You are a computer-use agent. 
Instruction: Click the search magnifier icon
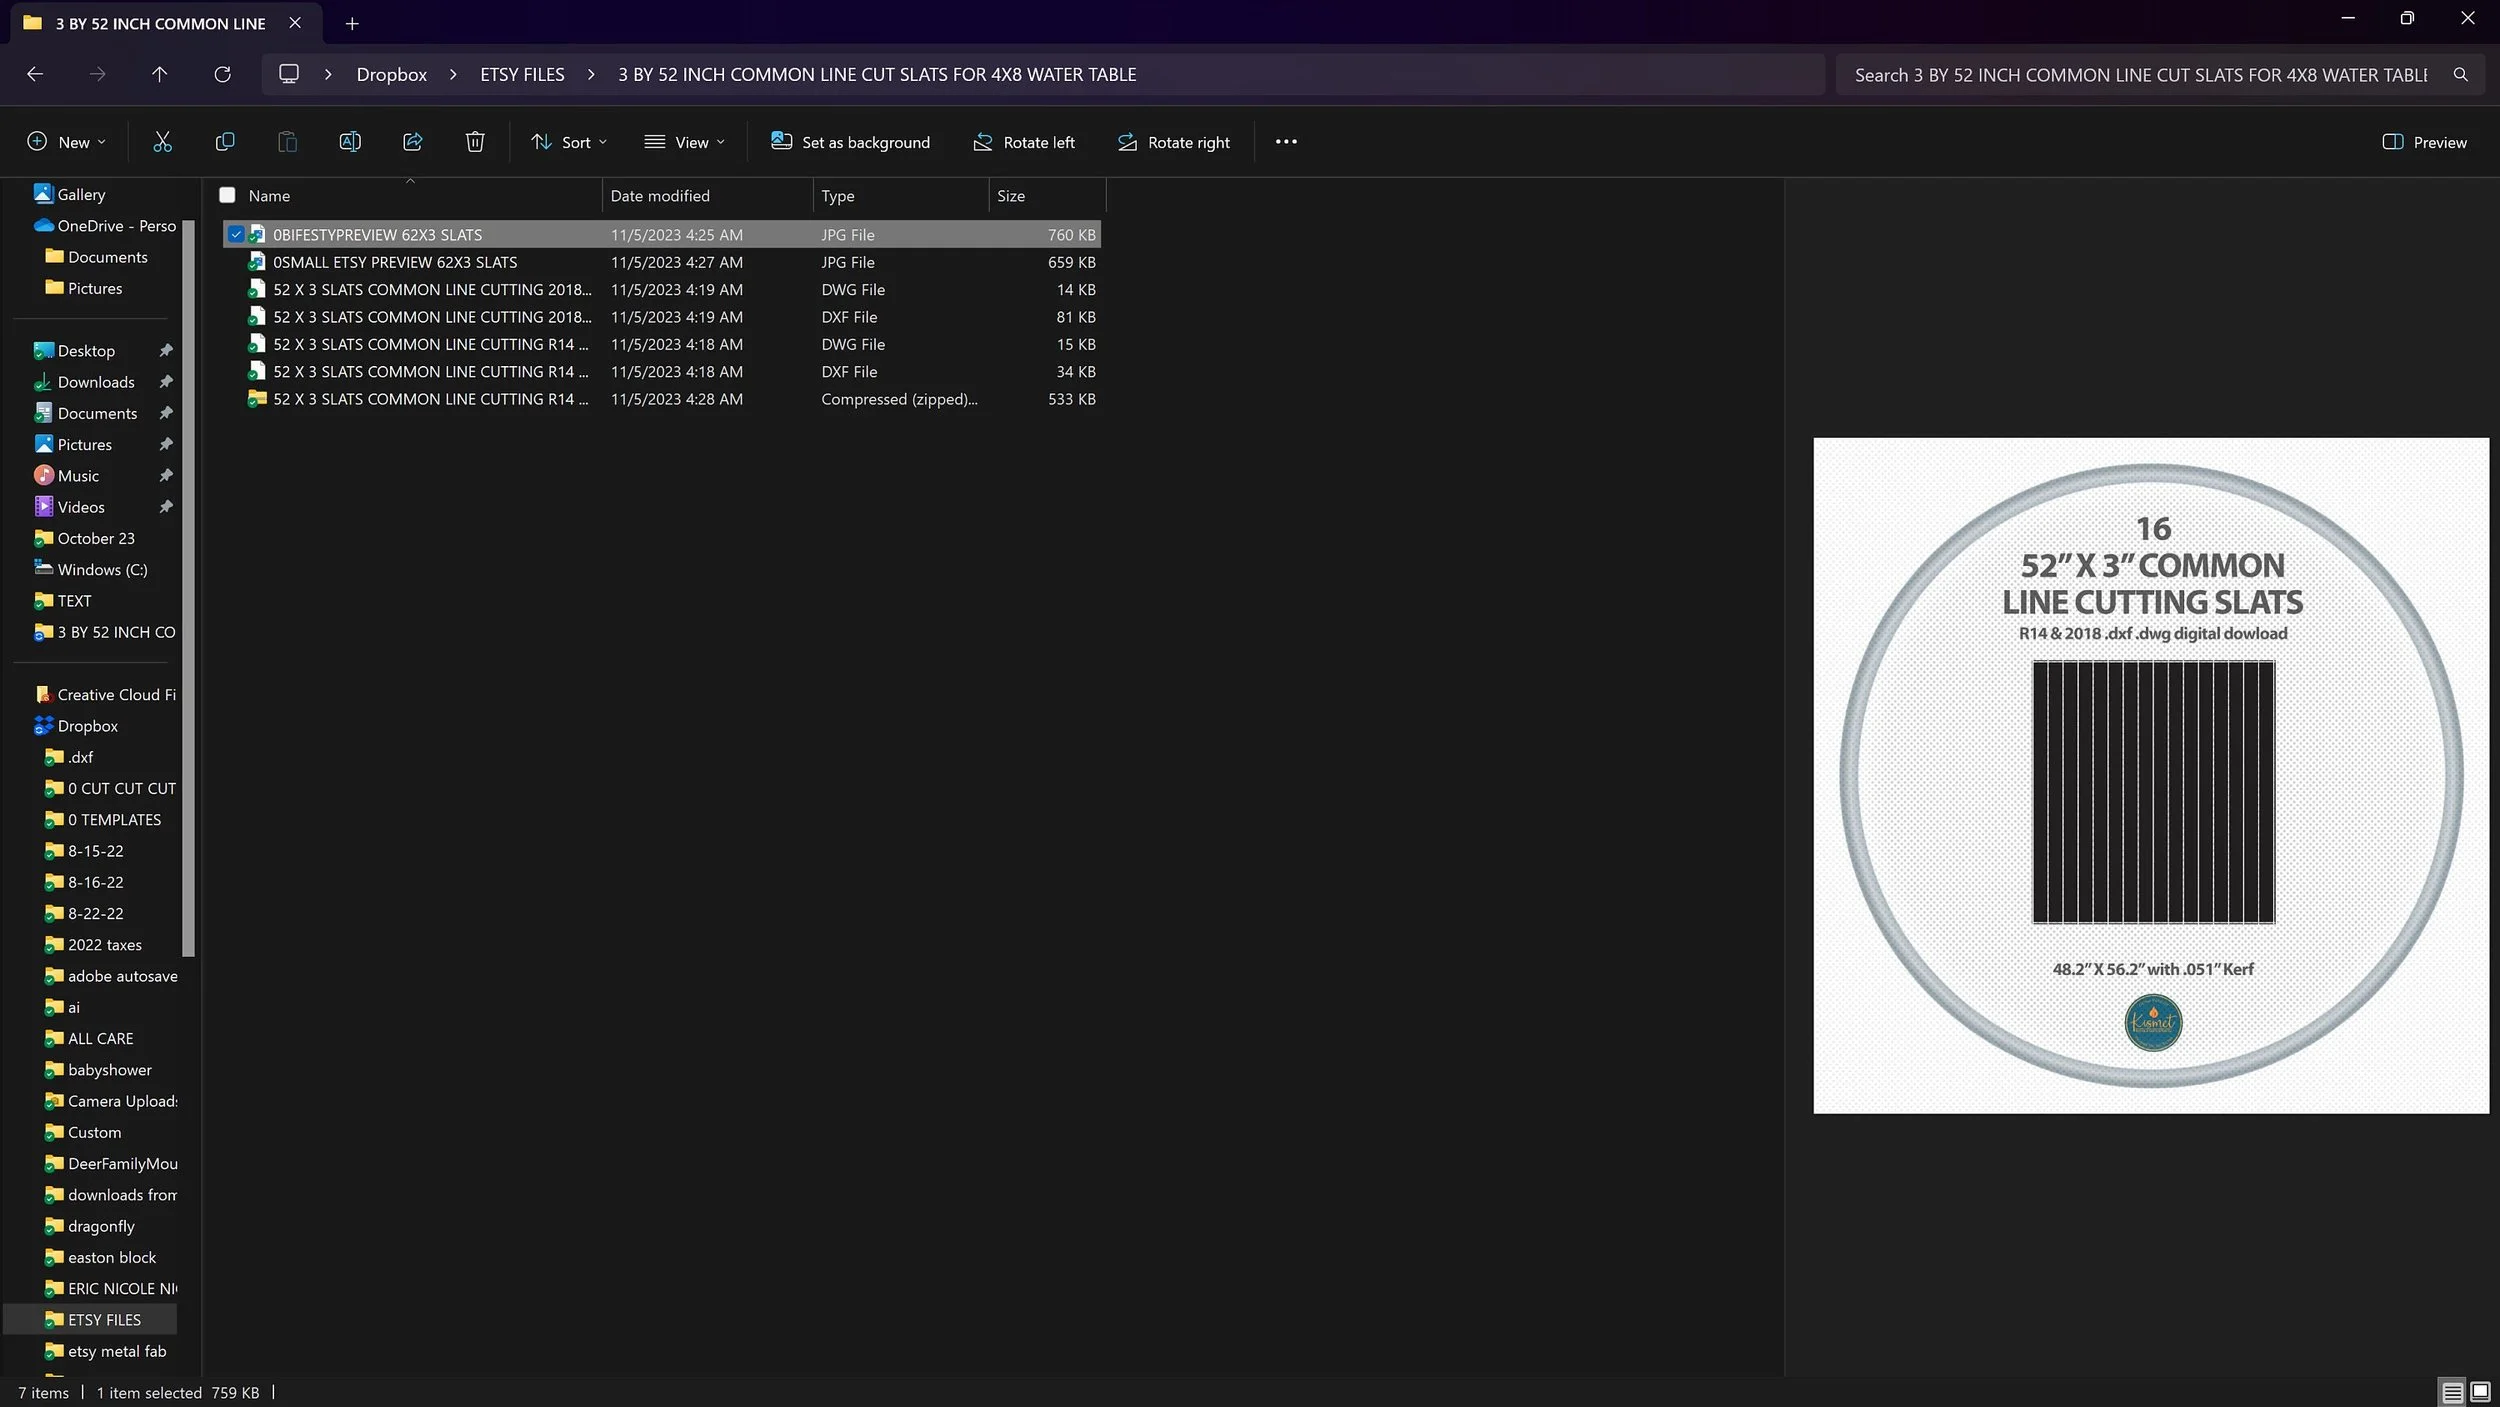[2461, 75]
